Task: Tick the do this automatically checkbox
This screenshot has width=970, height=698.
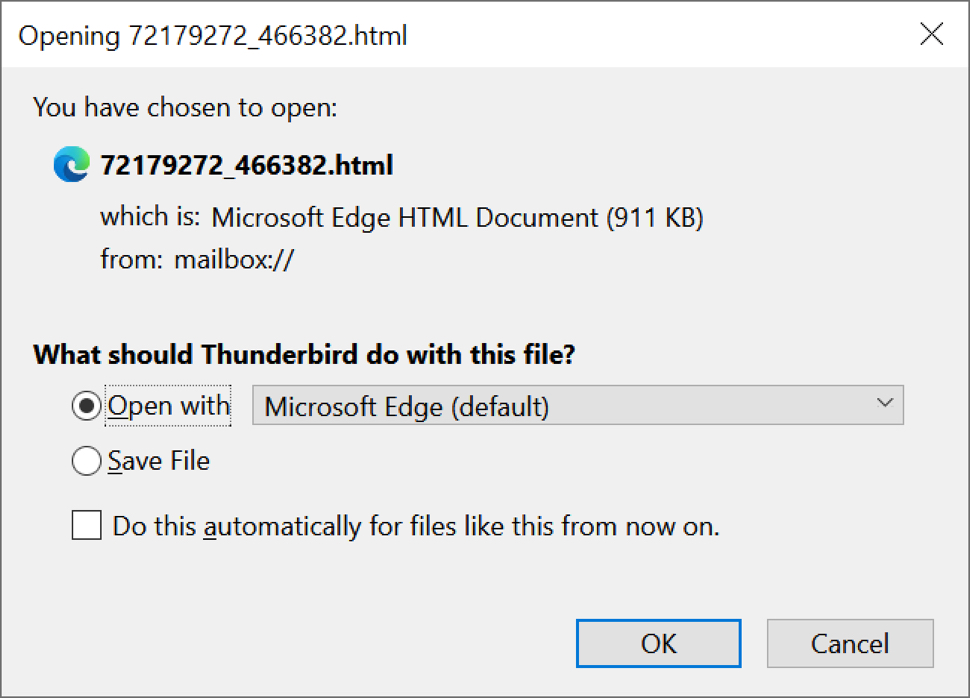Action: 87,525
